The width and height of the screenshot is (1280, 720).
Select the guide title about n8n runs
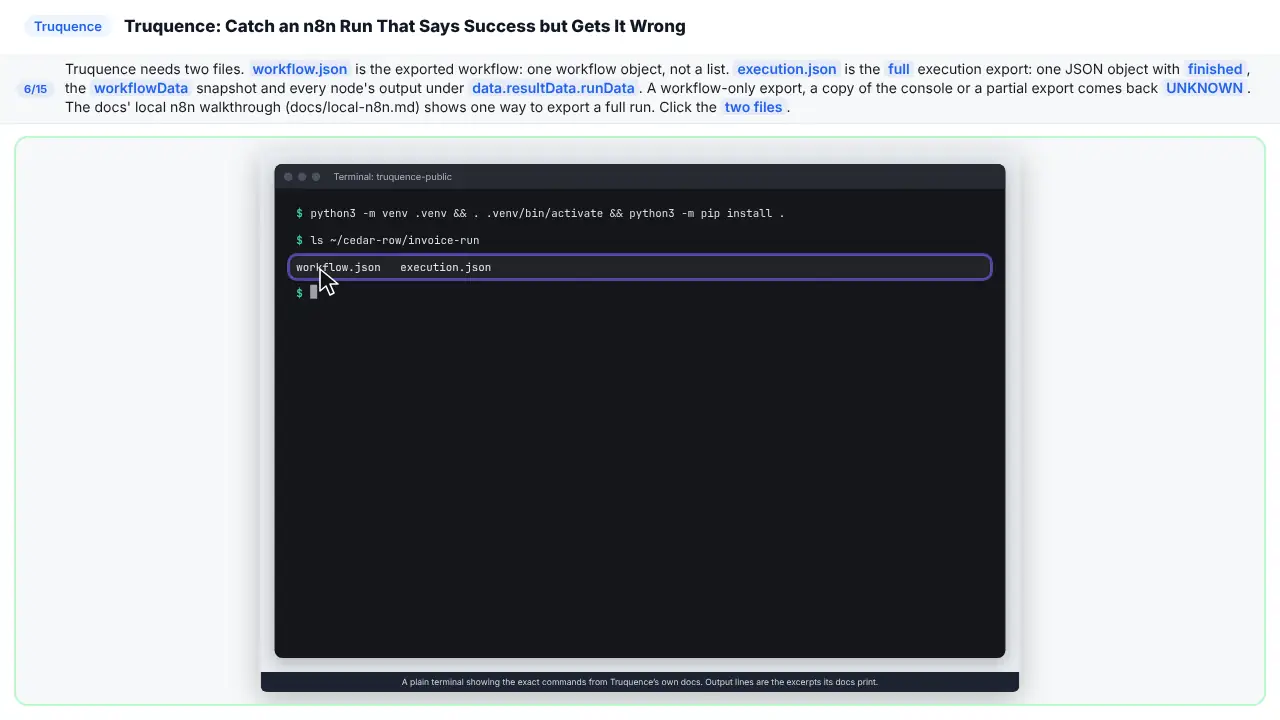click(405, 26)
